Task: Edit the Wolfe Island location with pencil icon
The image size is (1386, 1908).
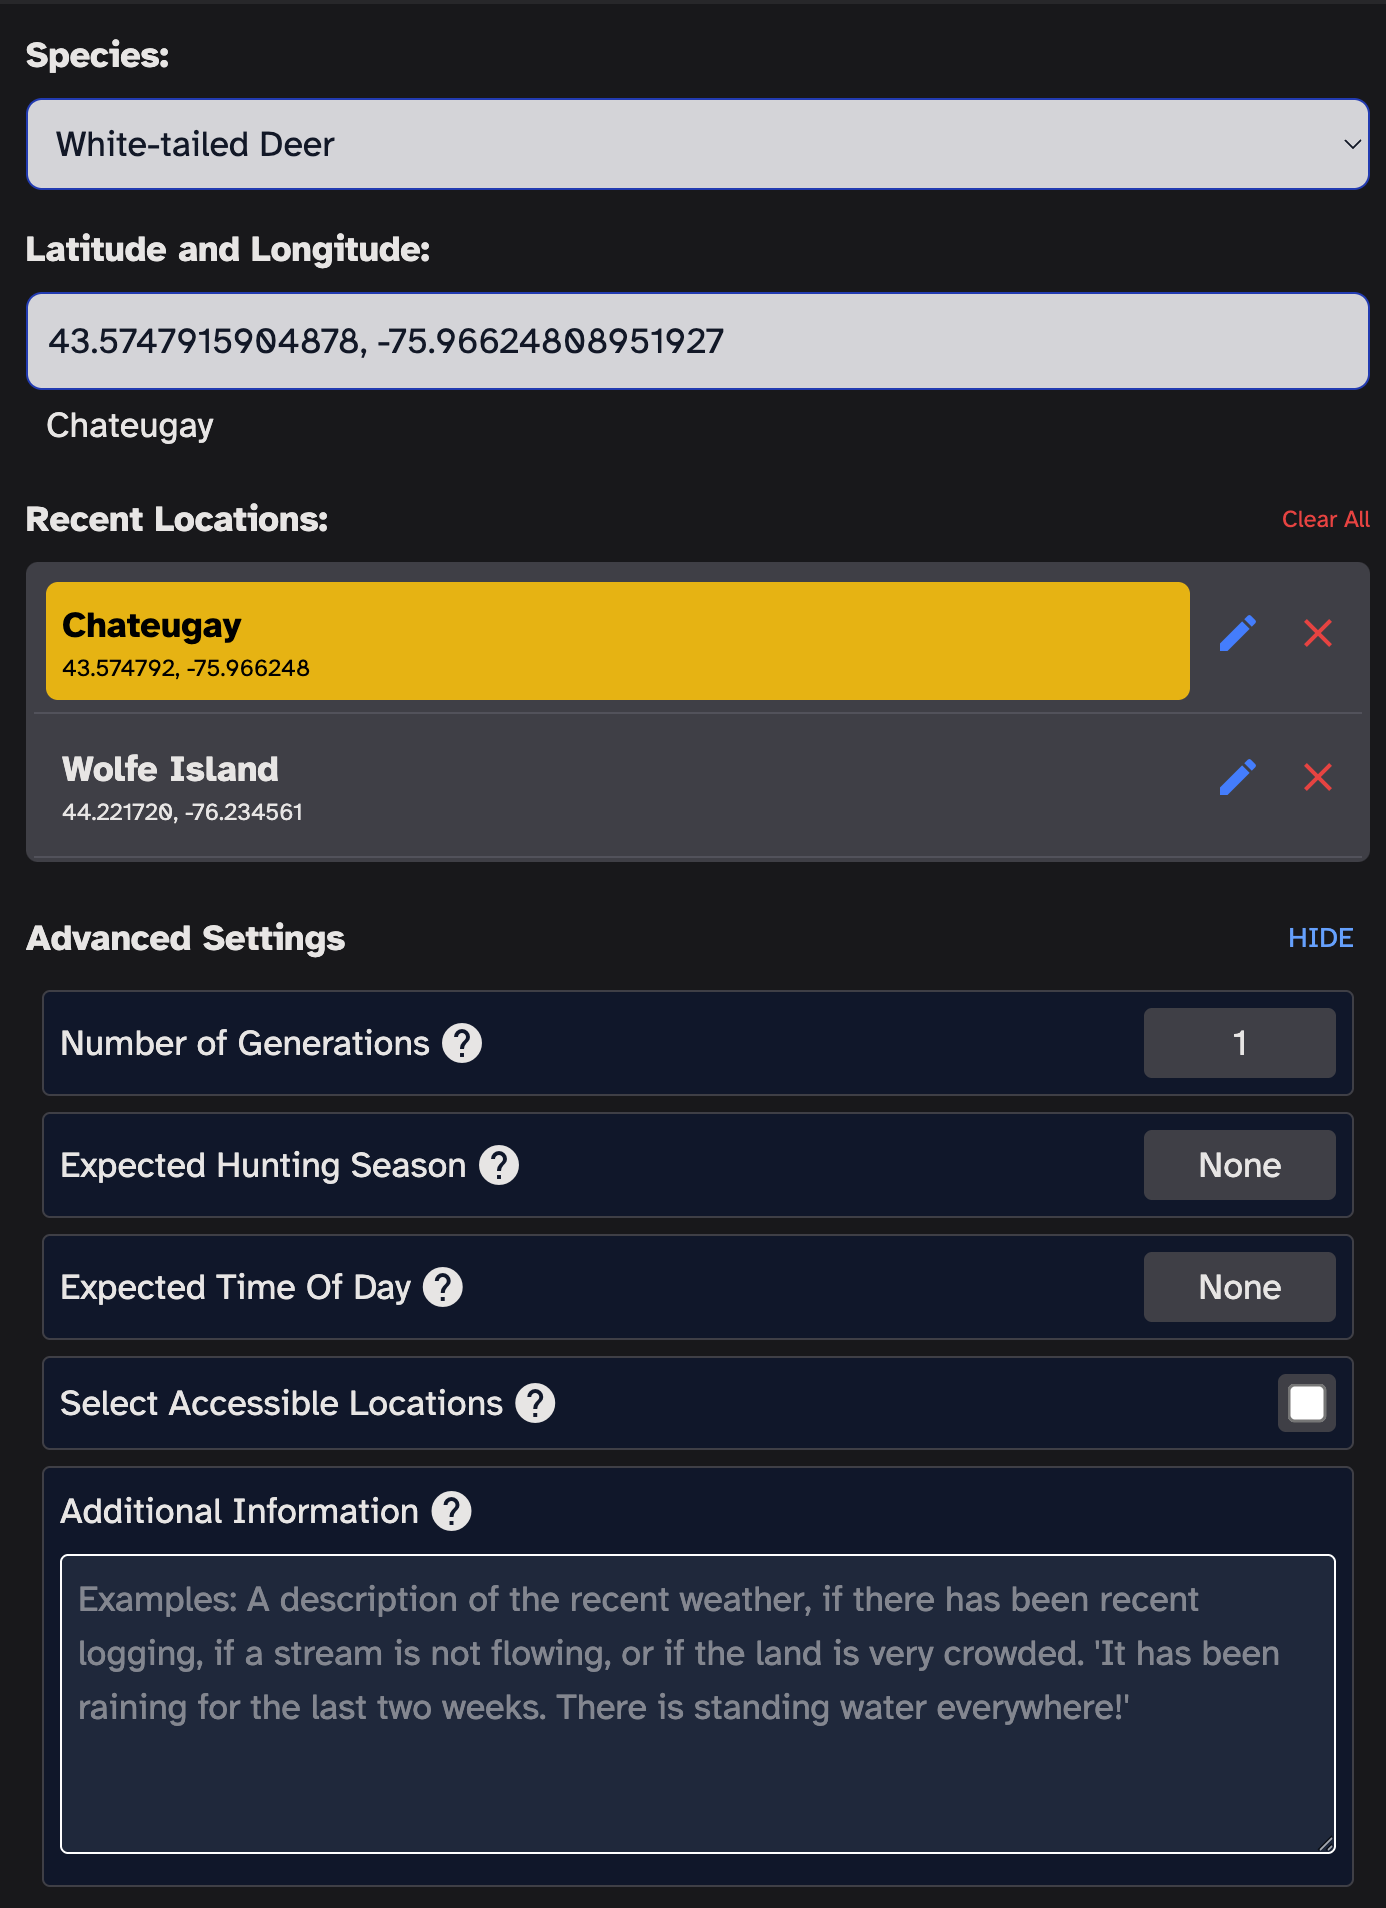Action: [1238, 777]
